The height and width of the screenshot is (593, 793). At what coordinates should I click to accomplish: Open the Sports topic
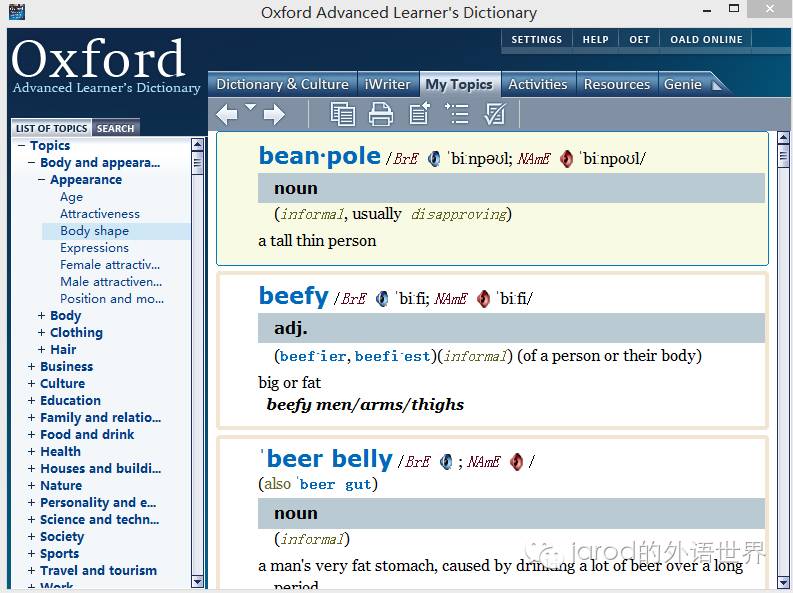[60, 554]
